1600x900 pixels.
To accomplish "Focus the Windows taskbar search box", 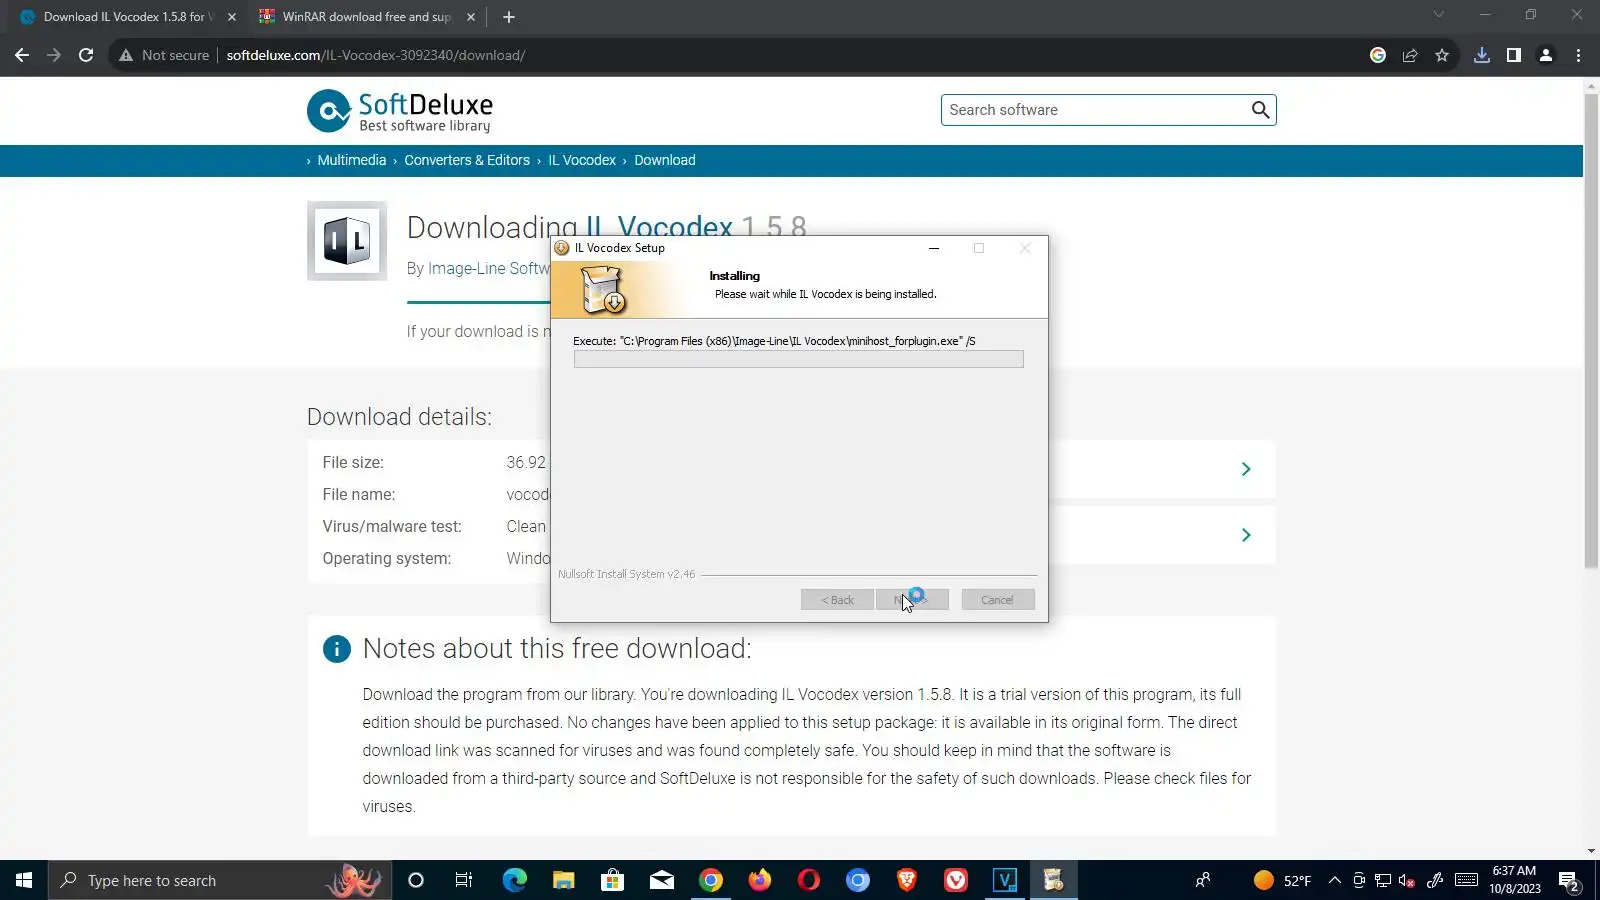I will tap(220, 880).
